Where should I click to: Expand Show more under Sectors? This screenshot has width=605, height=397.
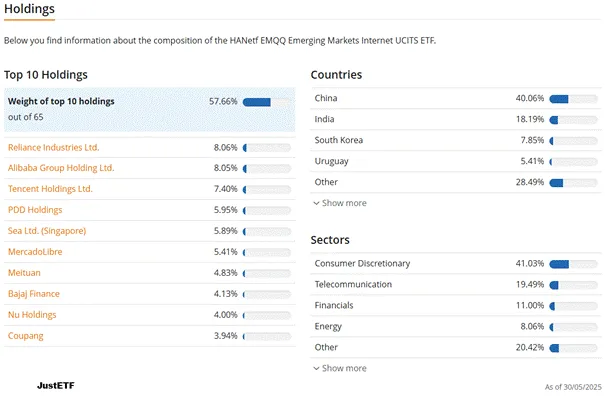pyautogui.click(x=340, y=368)
